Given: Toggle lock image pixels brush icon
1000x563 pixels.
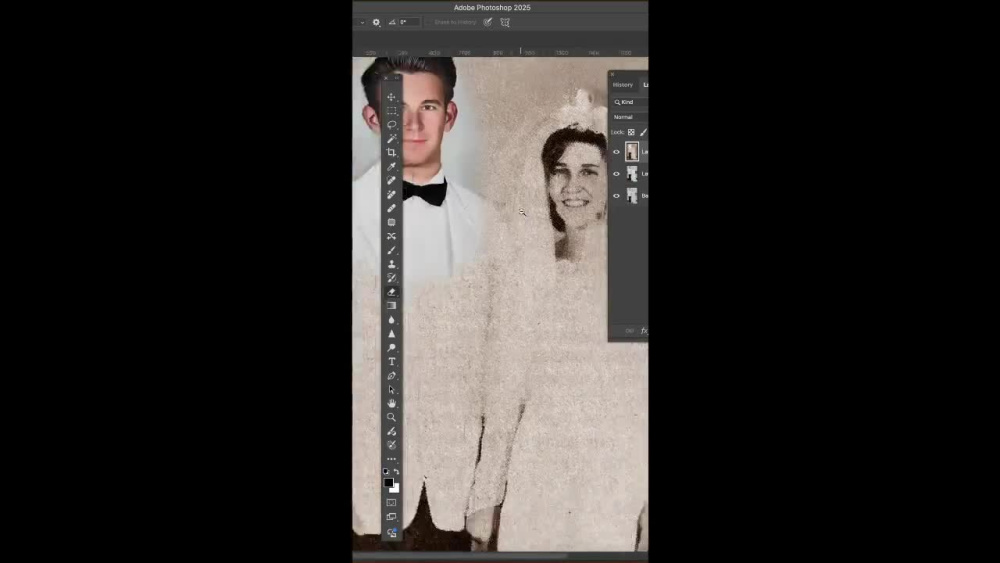Looking at the screenshot, I should click(x=643, y=132).
